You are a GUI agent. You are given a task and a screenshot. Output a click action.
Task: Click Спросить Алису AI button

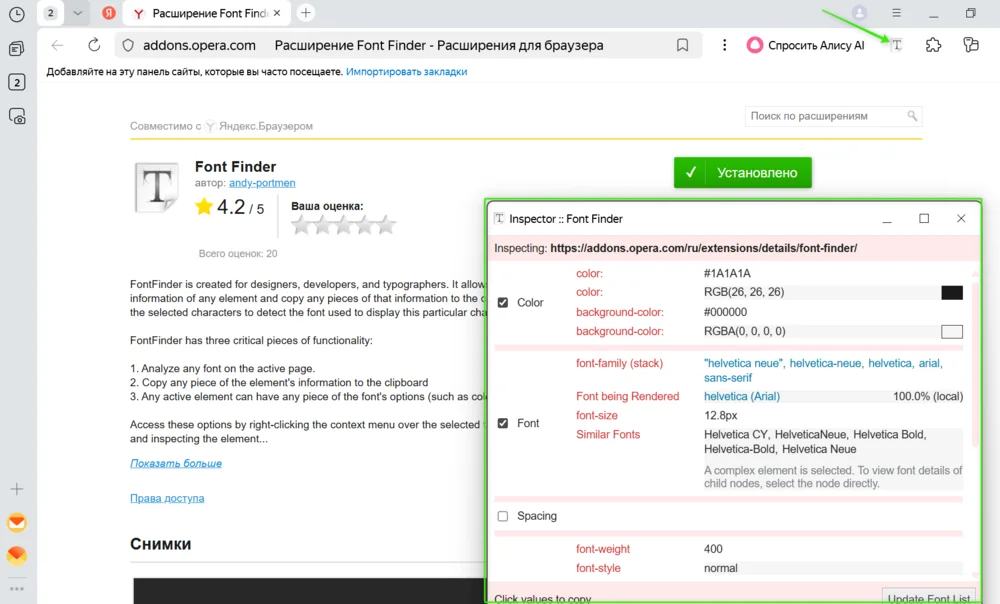click(x=805, y=45)
